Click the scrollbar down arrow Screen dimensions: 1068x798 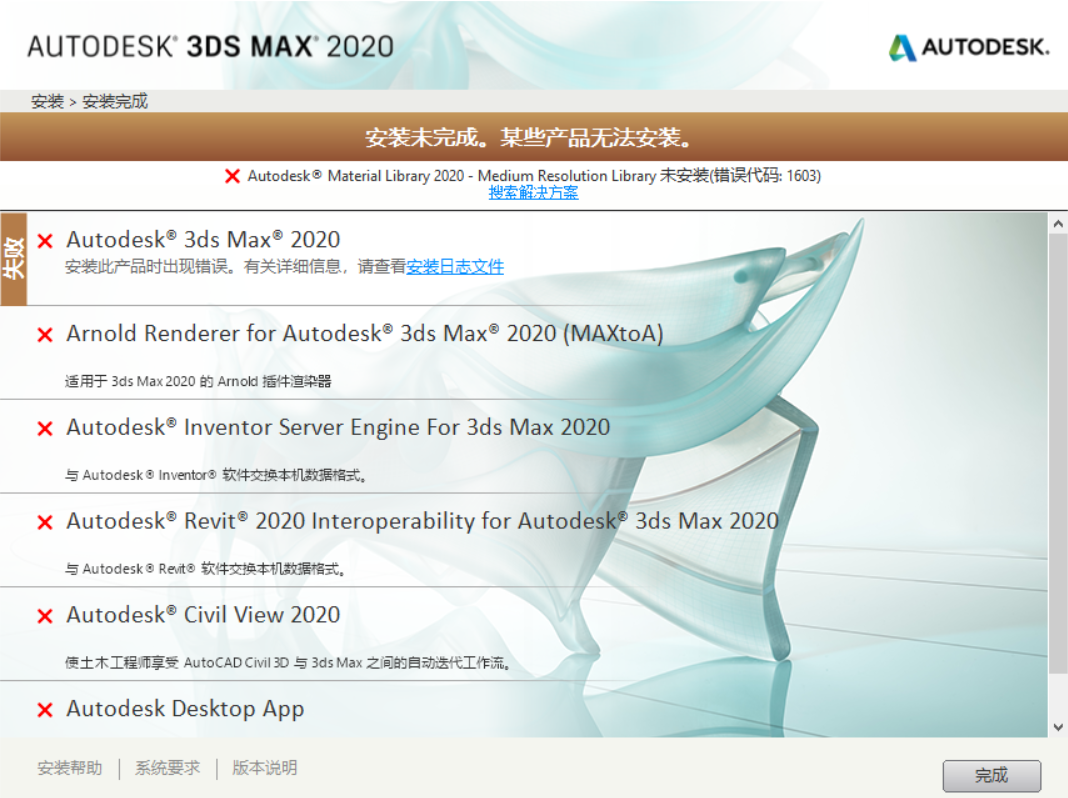pyautogui.click(x=1058, y=727)
